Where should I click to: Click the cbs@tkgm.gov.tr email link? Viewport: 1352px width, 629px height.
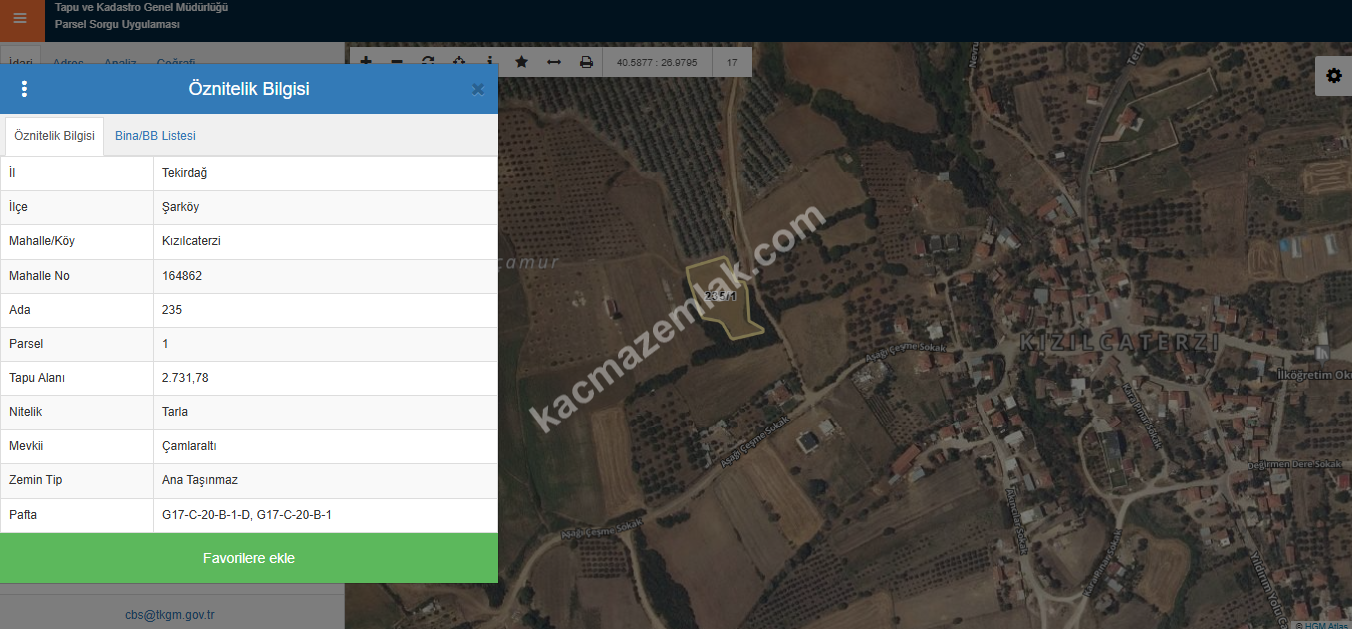[x=170, y=615]
